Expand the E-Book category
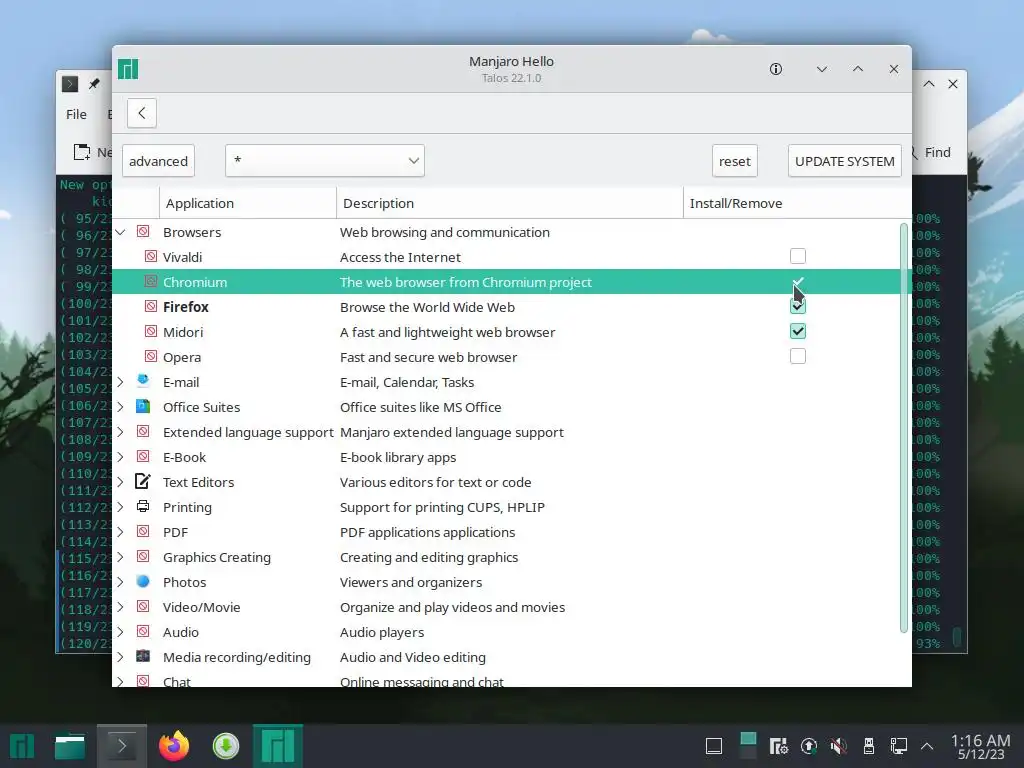Screen dimensions: 1024x768 click(x=121, y=457)
